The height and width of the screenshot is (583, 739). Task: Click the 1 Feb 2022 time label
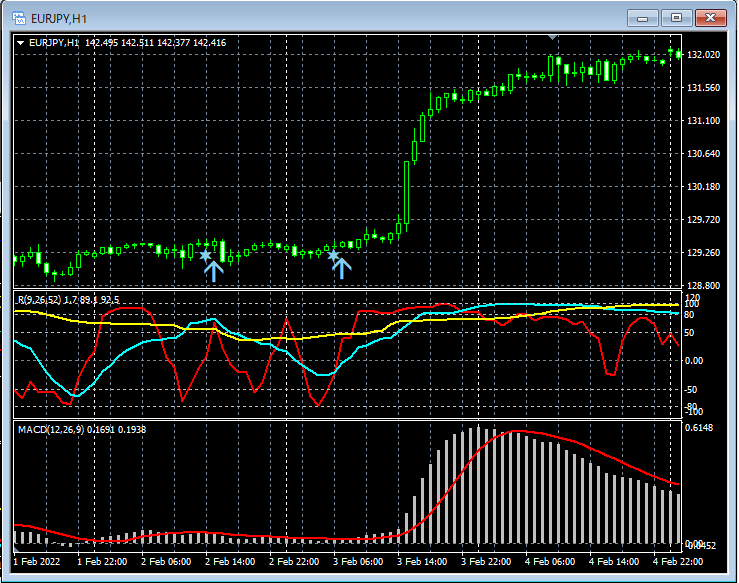(37, 562)
